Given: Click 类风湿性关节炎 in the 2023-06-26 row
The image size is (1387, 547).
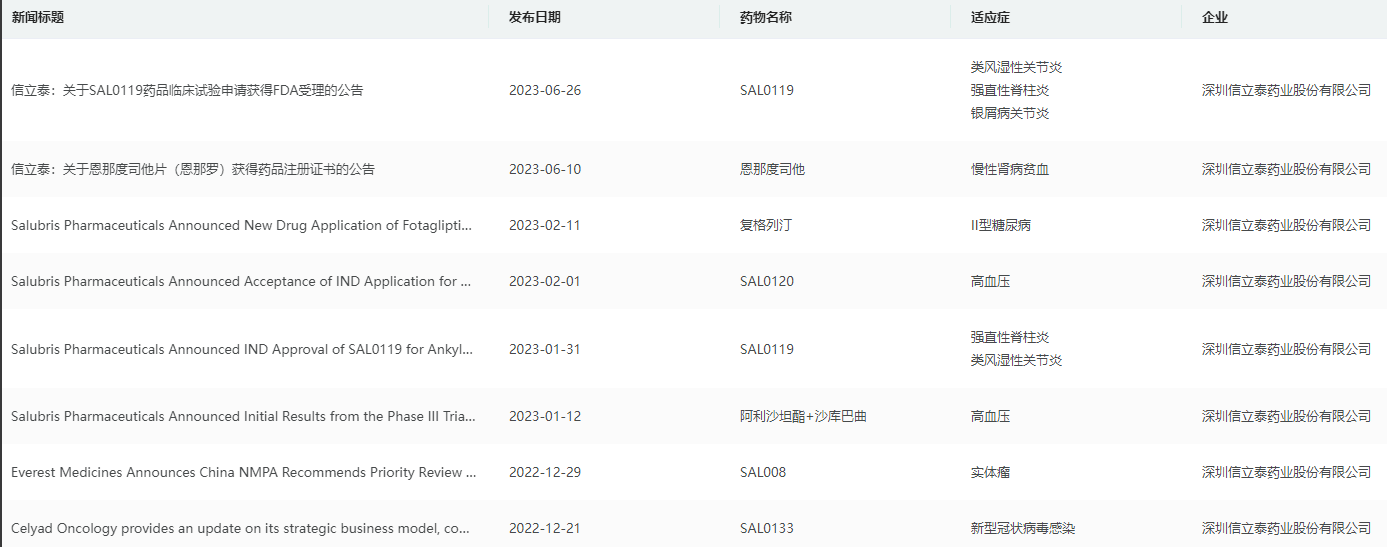Looking at the screenshot, I should pyautogui.click(x=1016, y=67).
